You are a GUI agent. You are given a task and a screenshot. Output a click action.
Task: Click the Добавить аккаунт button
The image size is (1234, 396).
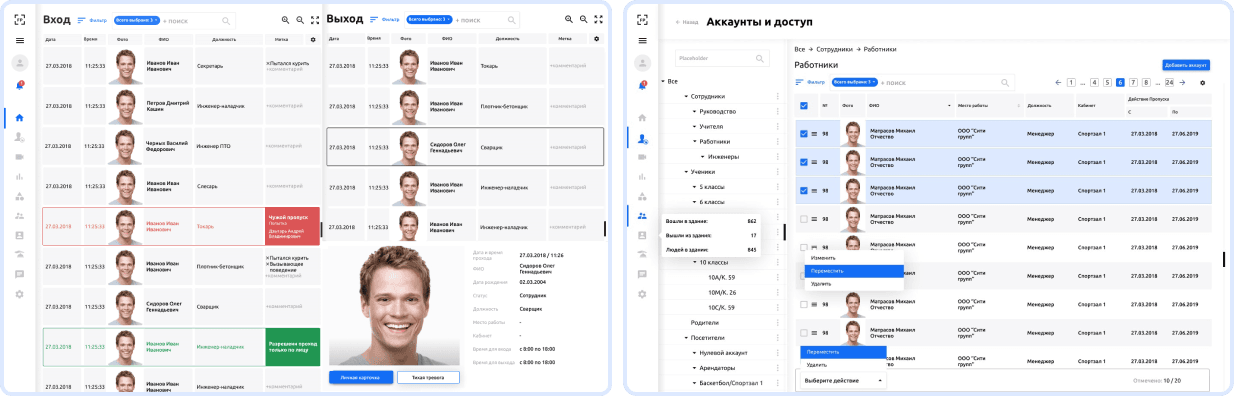(1185, 64)
